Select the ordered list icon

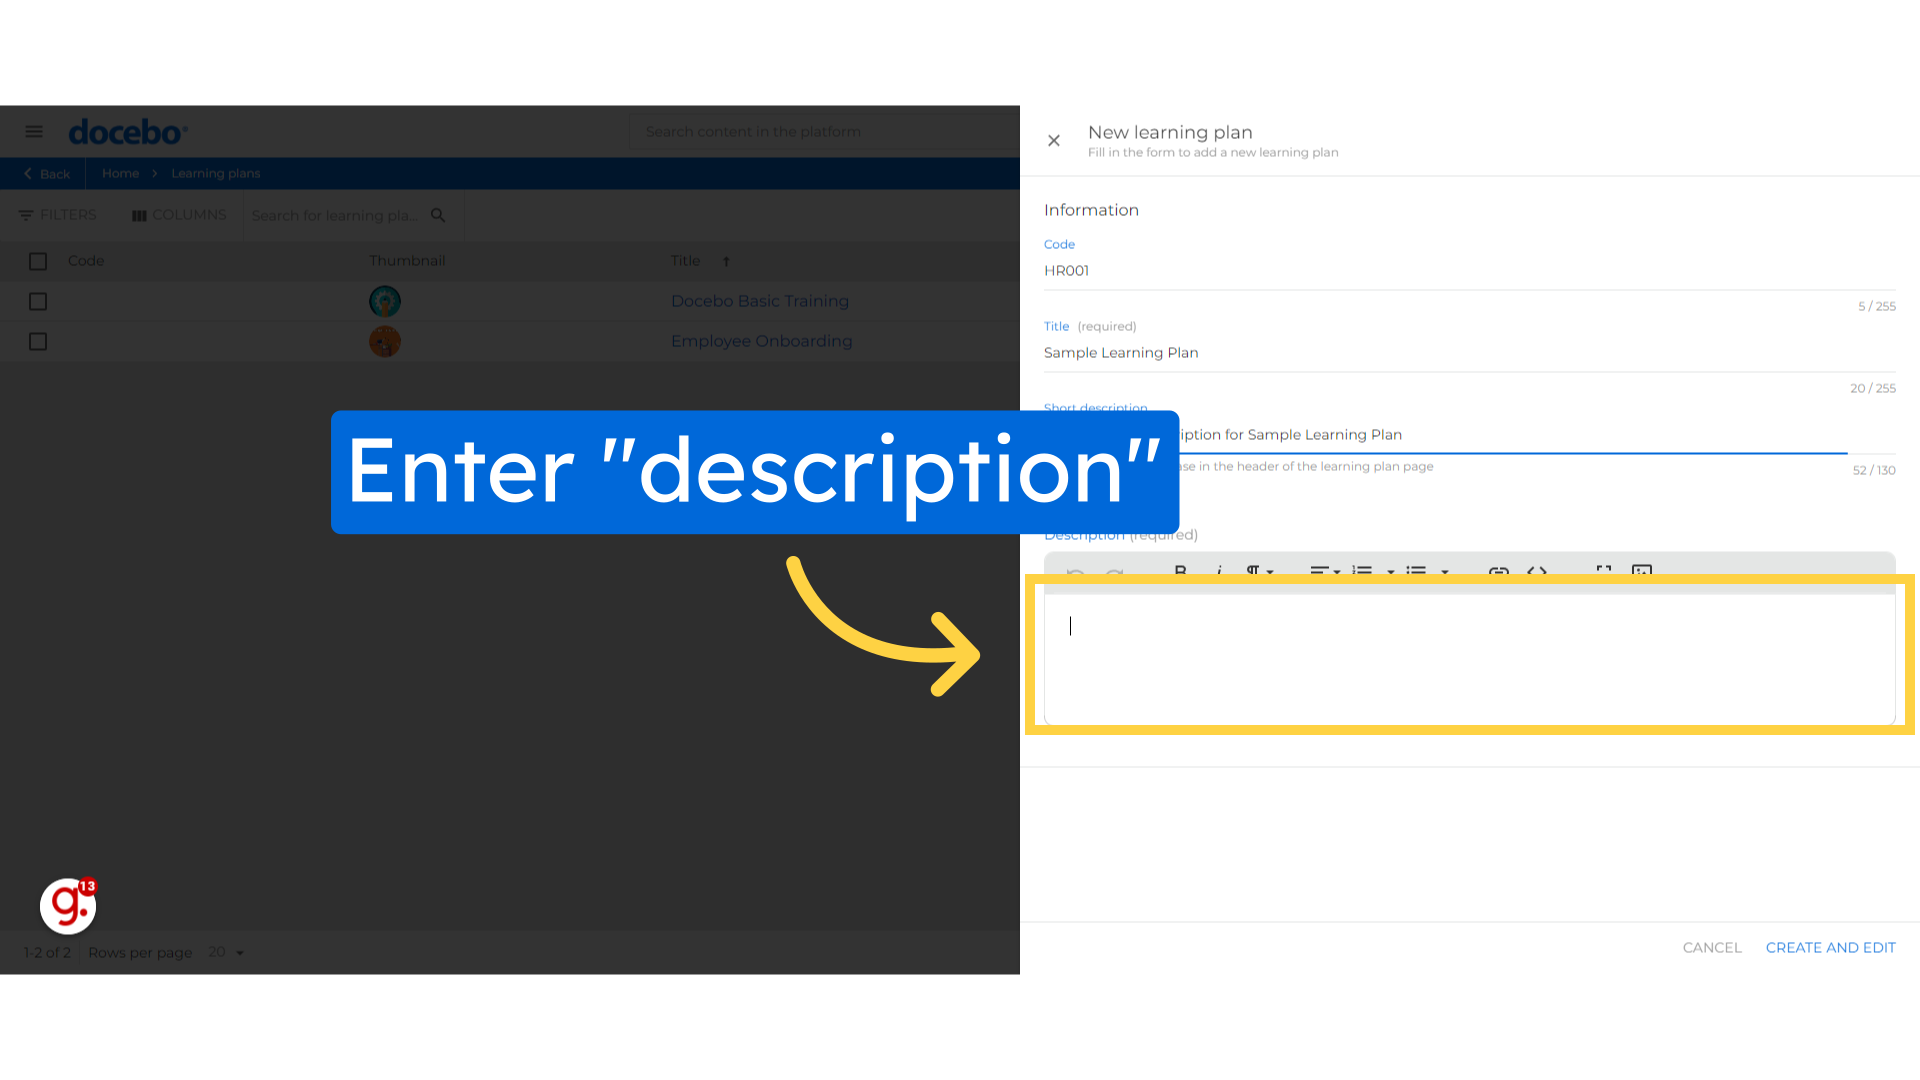click(1366, 570)
